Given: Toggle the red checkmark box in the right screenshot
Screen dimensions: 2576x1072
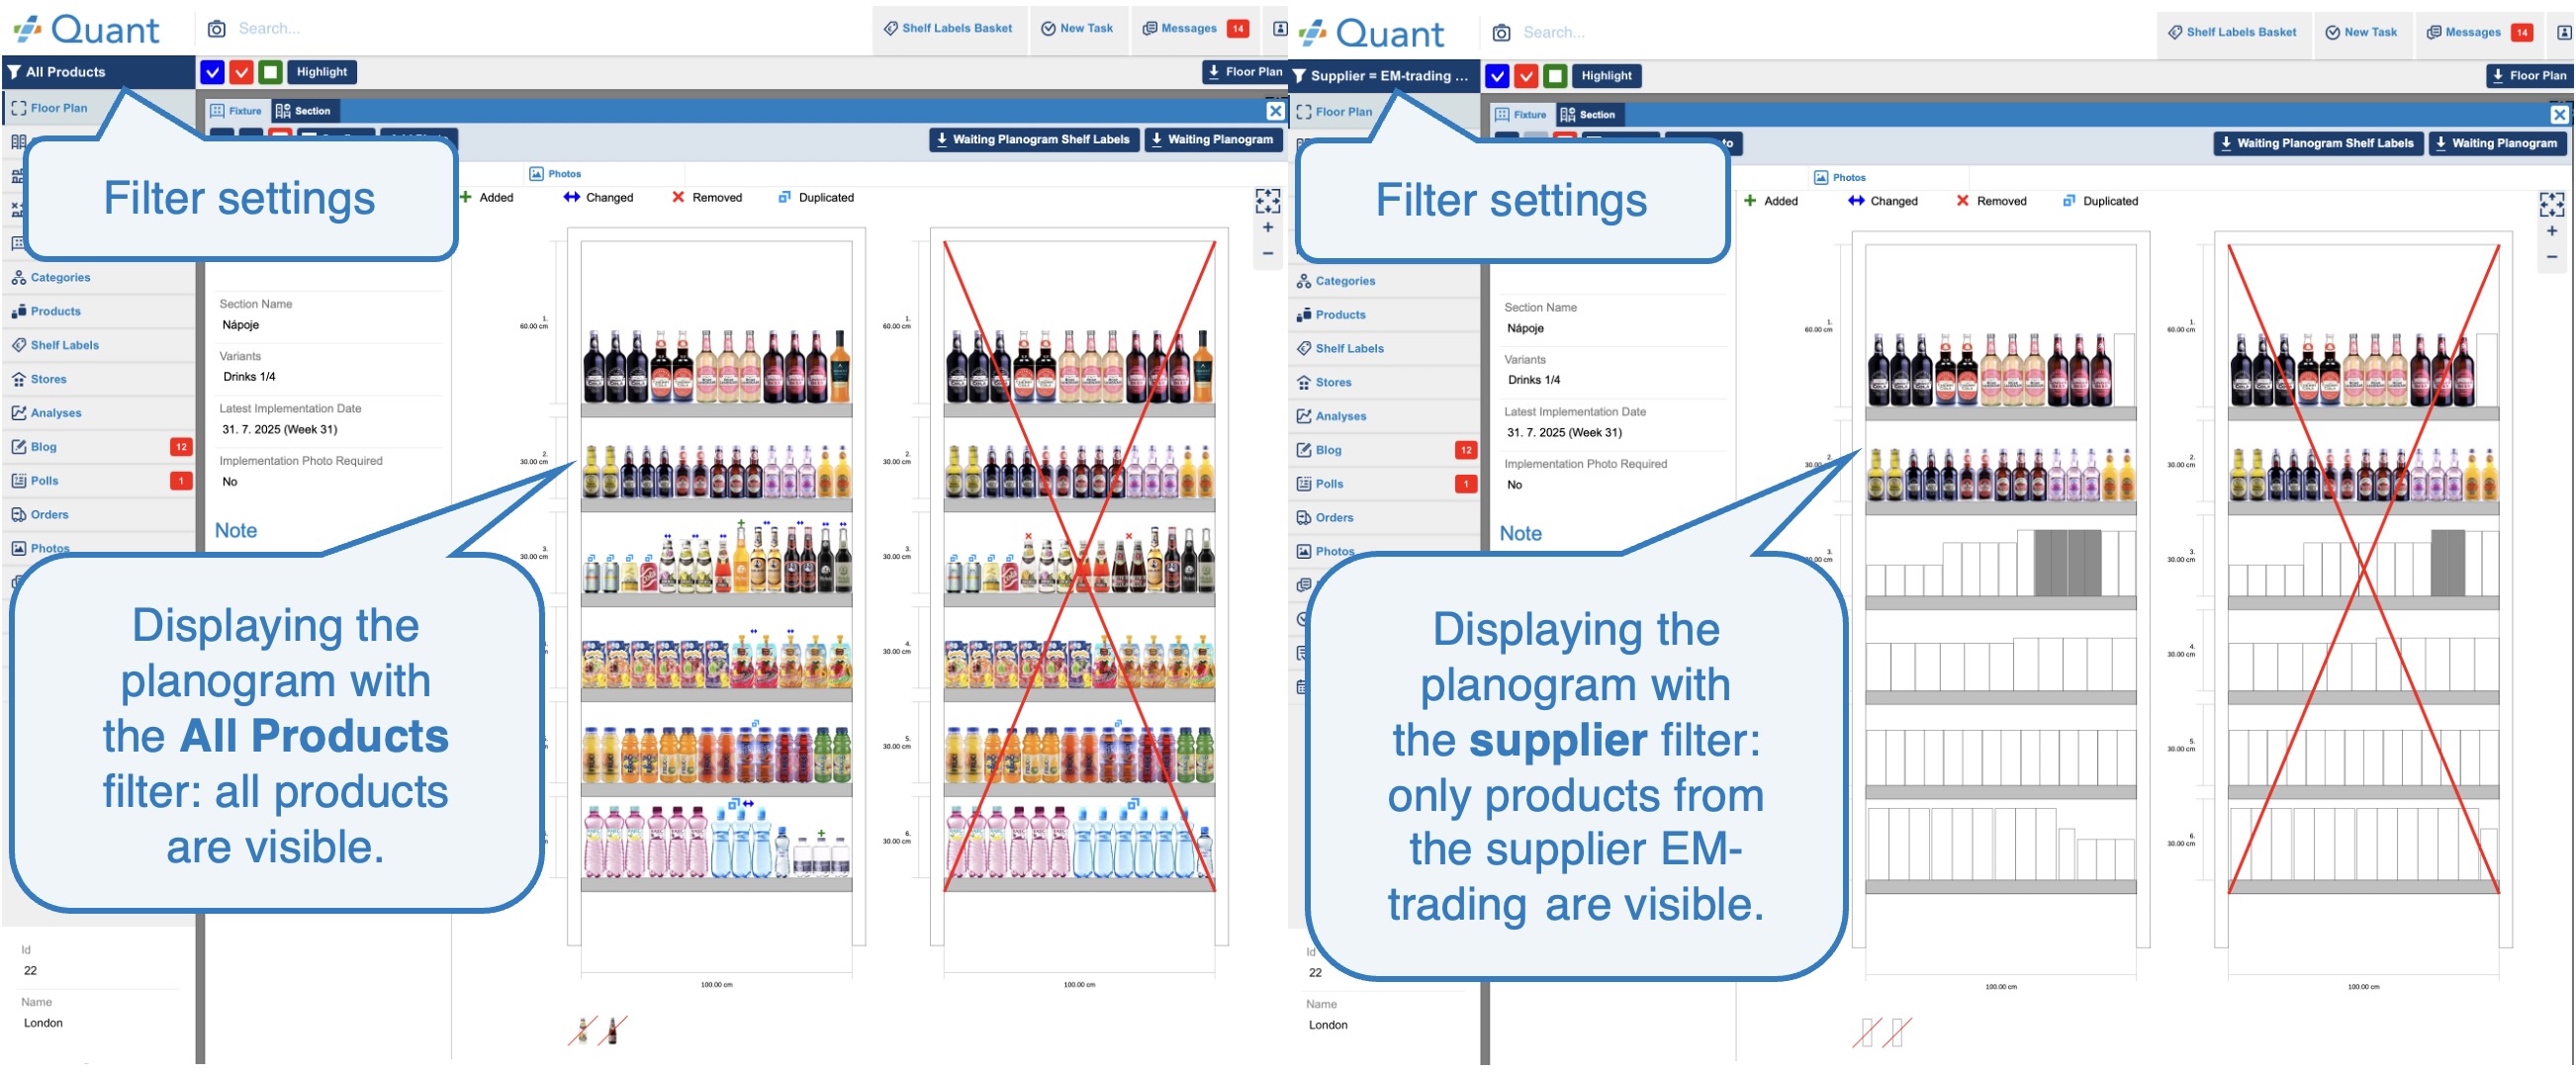Looking at the screenshot, I should coord(1526,76).
